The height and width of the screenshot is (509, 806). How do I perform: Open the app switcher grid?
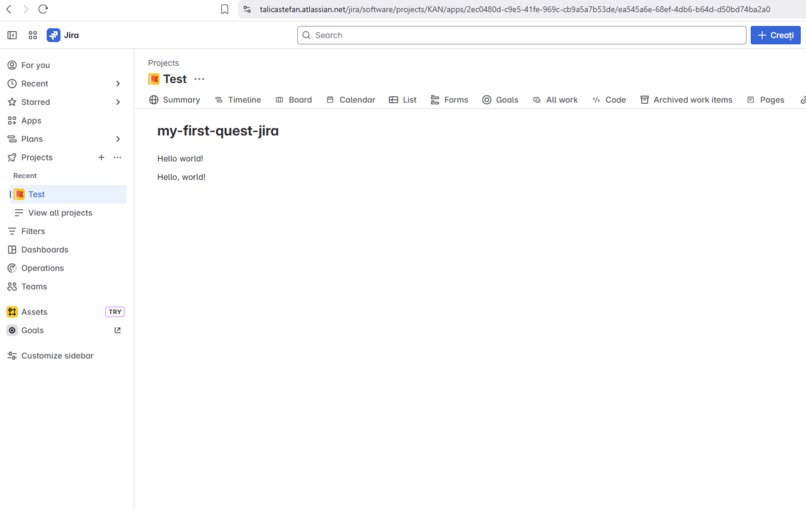click(x=33, y=35)
